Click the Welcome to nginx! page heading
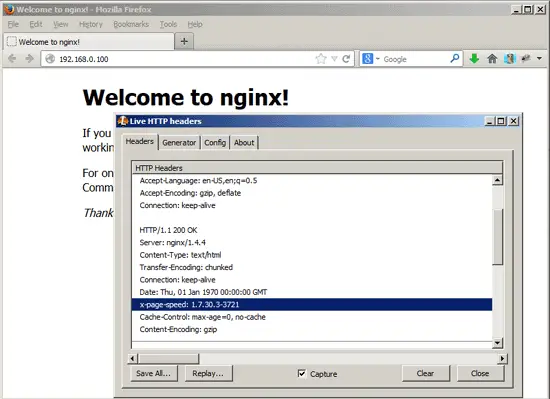Image resolution: width=550 pixels, height=399 pixels. [x=186, y=97]
